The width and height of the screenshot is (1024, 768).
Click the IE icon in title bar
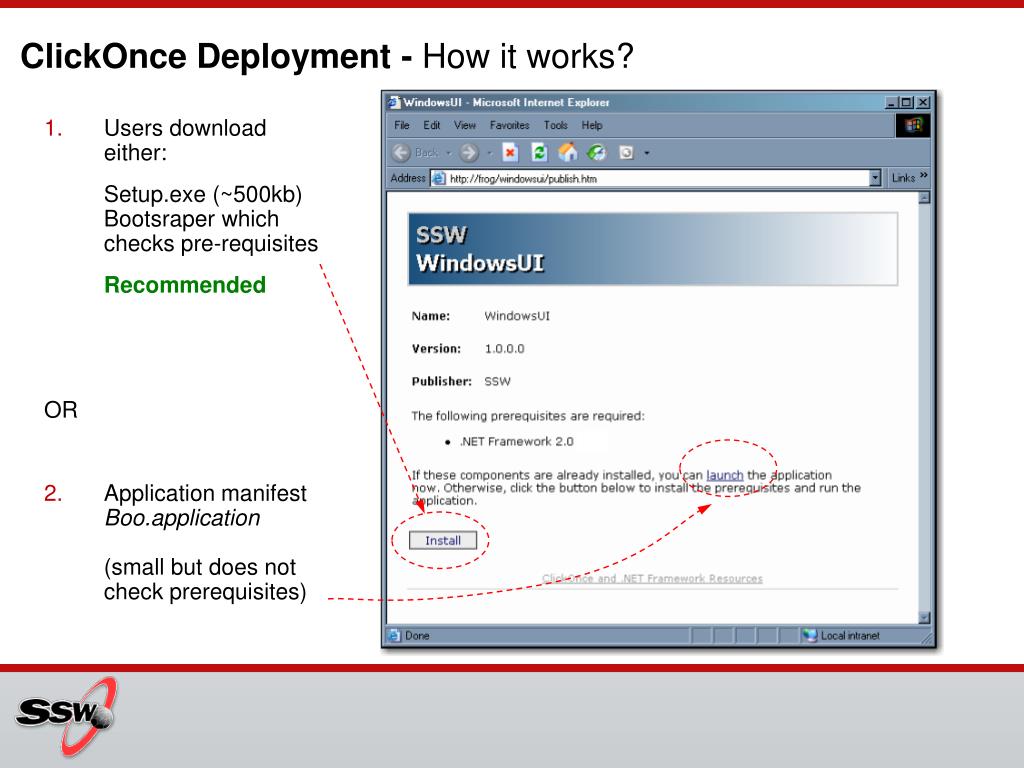(394, 103)
